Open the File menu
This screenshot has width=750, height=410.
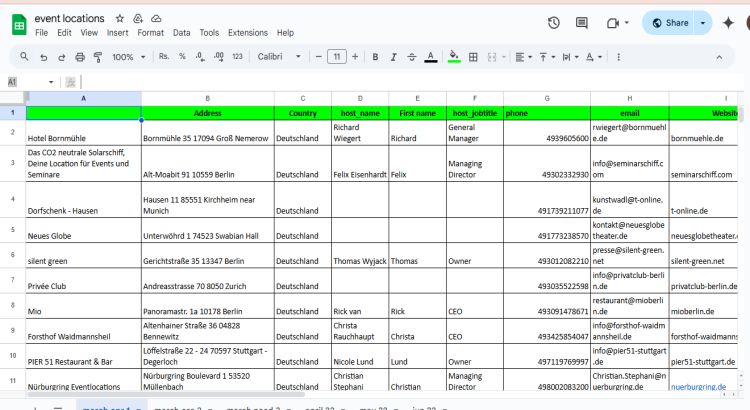click(x=42, y=33)
